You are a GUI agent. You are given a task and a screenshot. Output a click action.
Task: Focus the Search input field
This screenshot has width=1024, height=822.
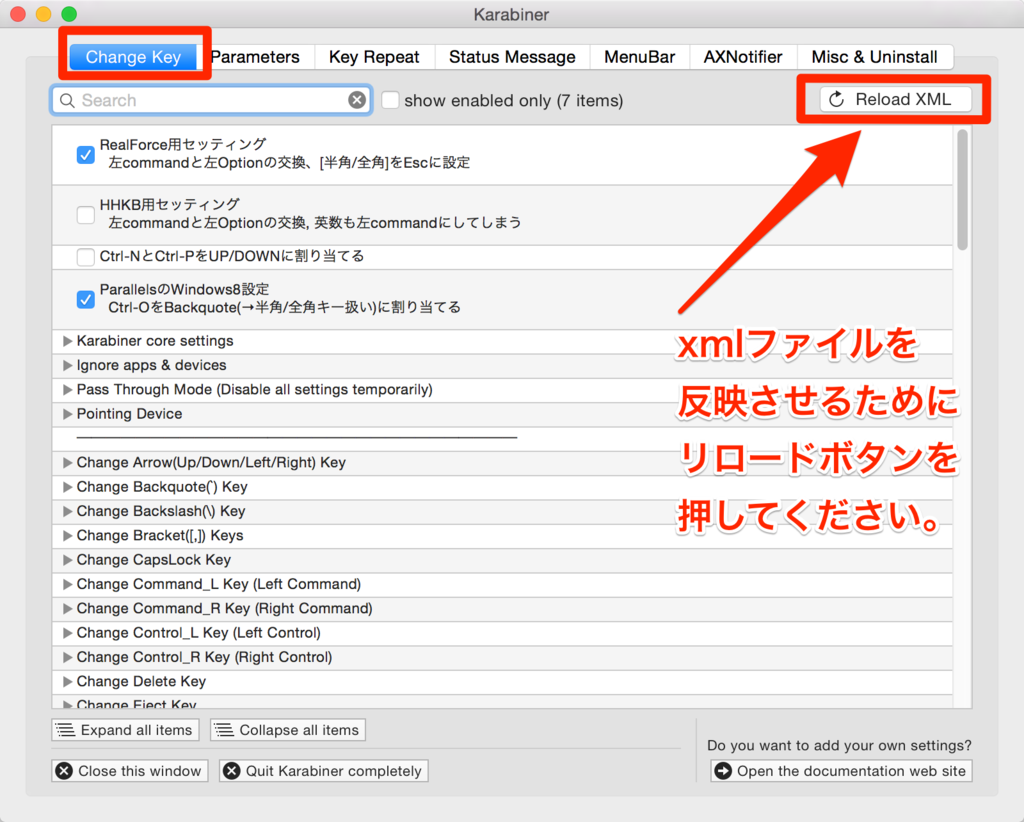211,100
